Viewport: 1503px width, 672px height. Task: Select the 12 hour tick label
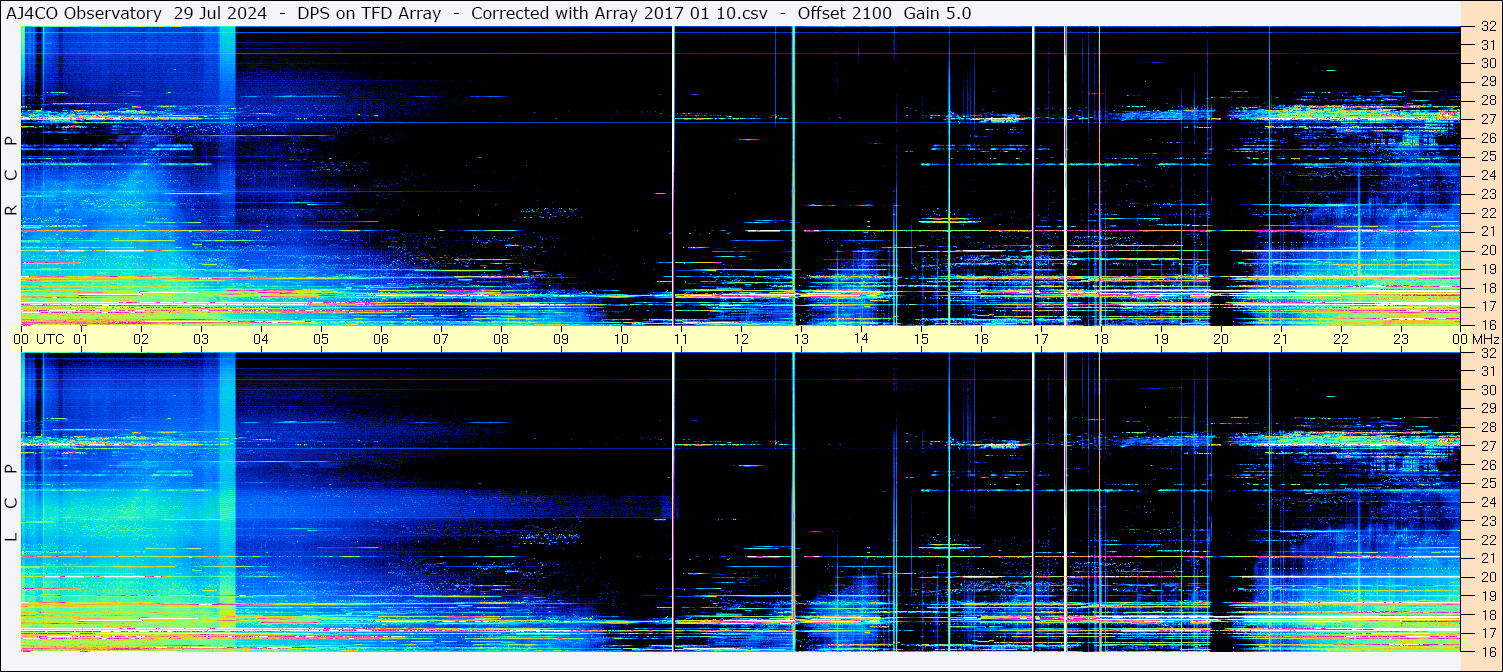tap(741, 339)
